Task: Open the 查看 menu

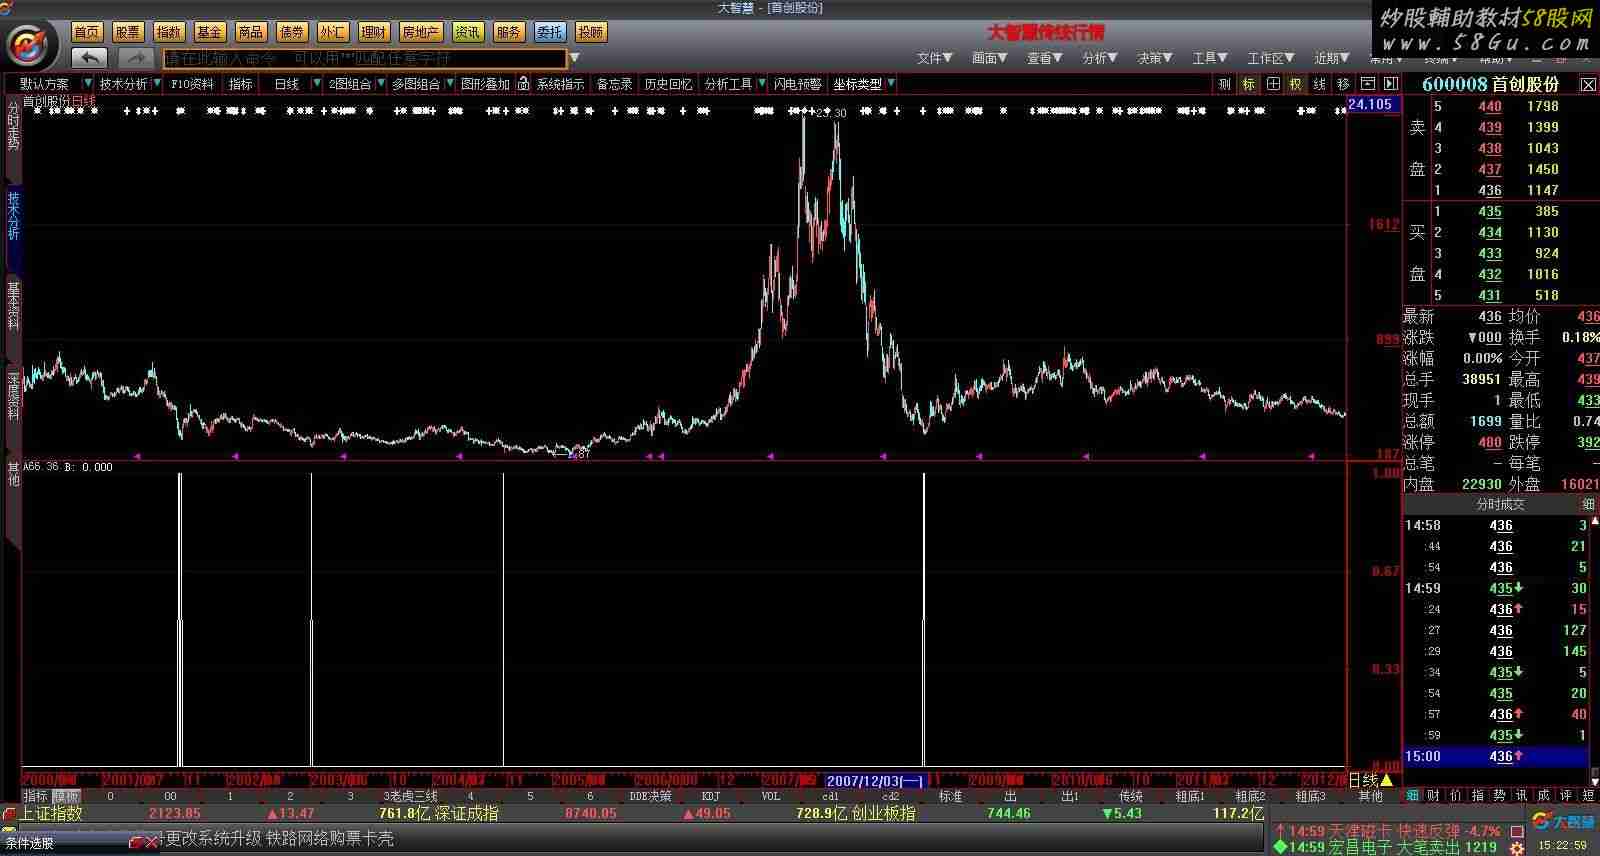Action: [1044, 58]
